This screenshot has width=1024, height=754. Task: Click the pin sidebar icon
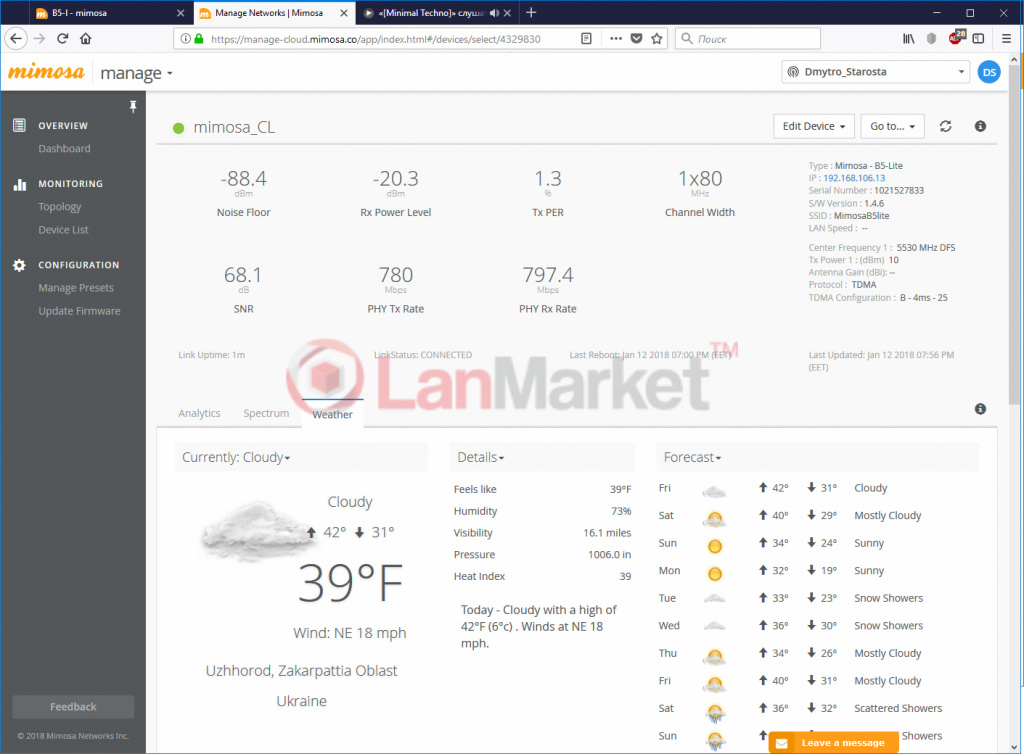point(133,106)
